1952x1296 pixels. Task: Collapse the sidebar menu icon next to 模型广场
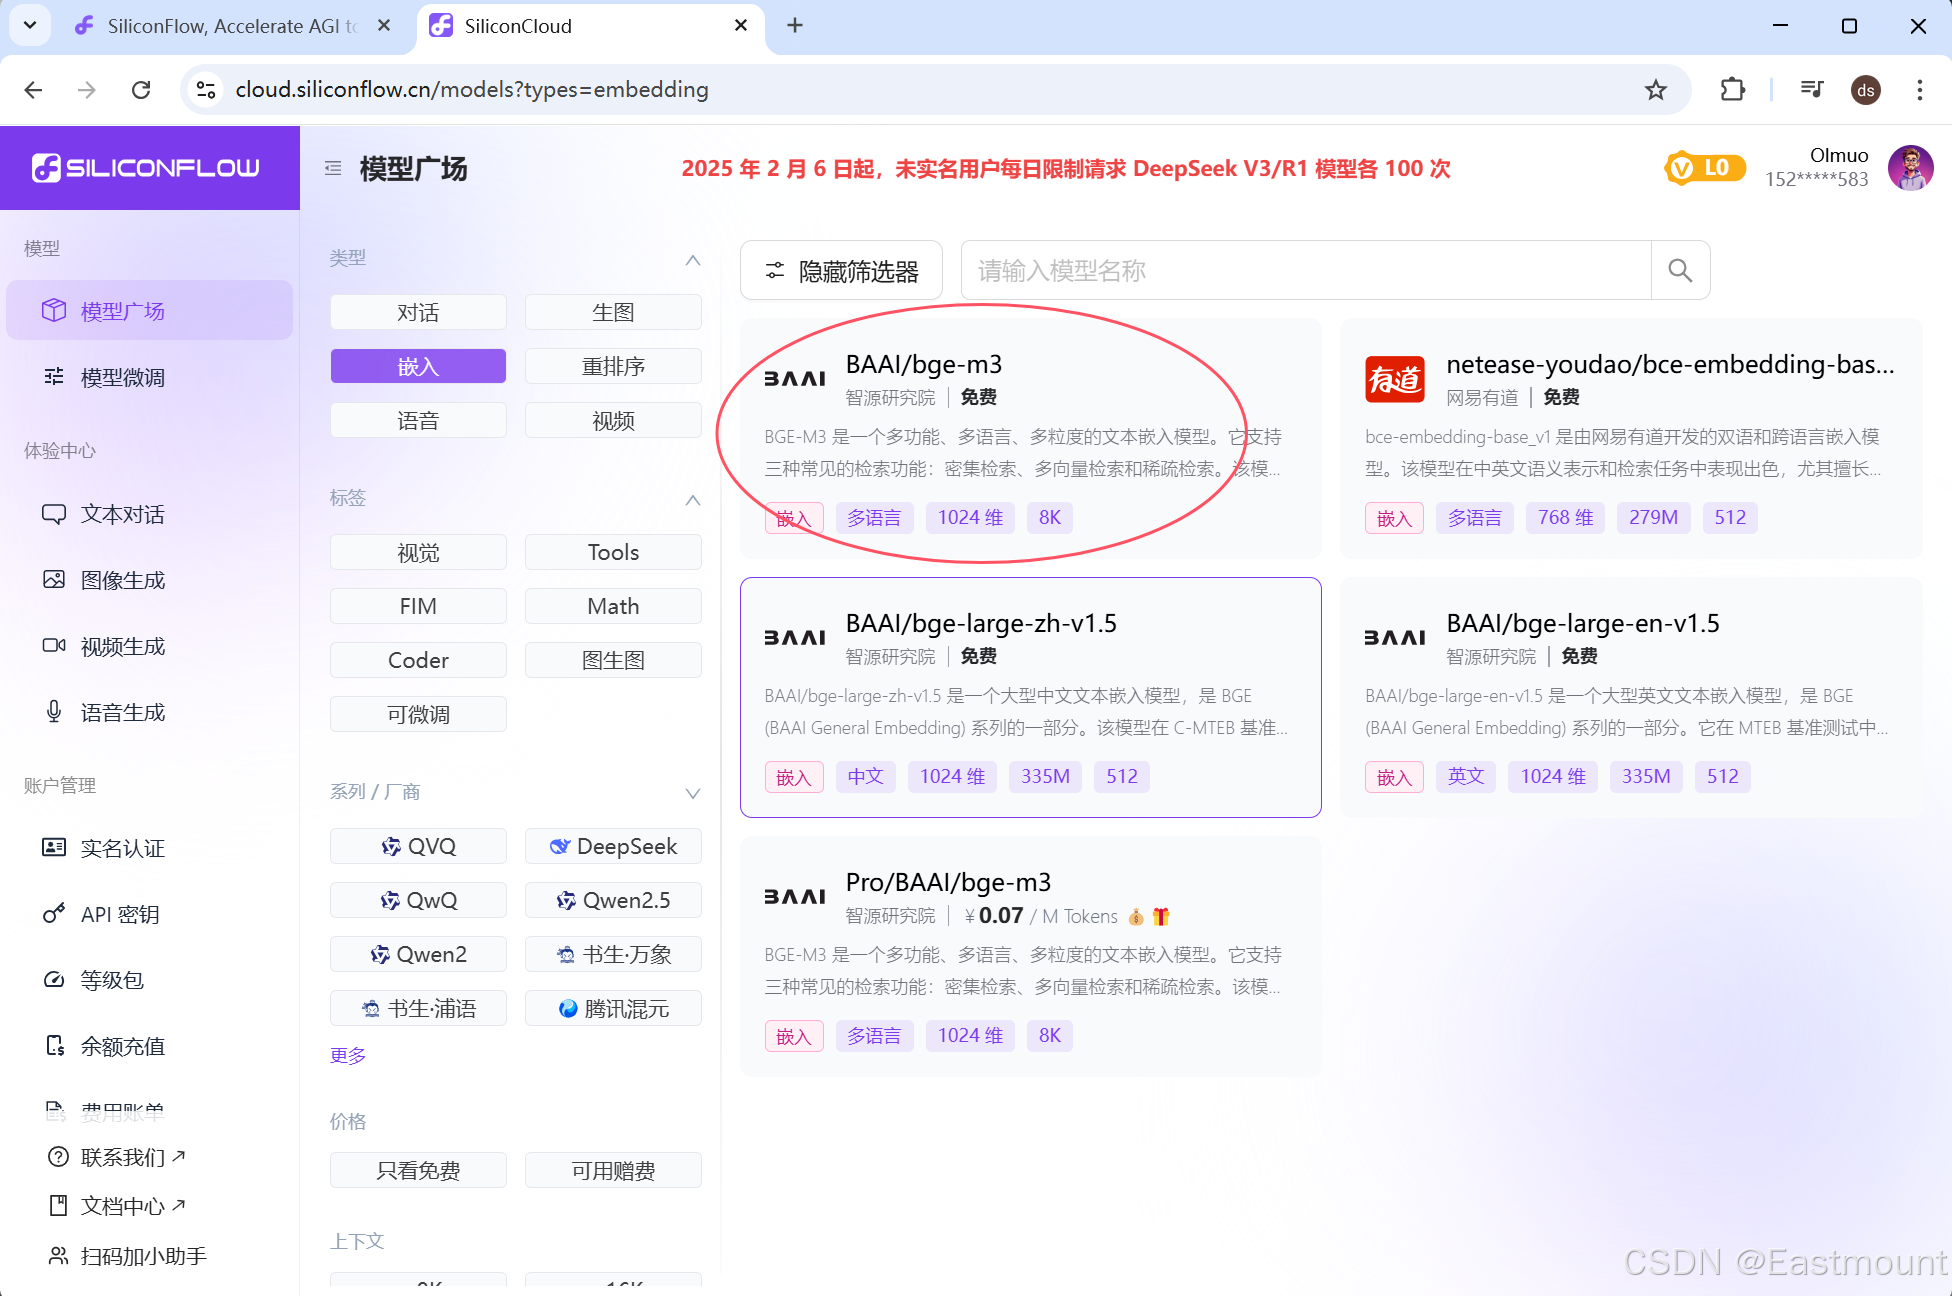click(333, 168)
